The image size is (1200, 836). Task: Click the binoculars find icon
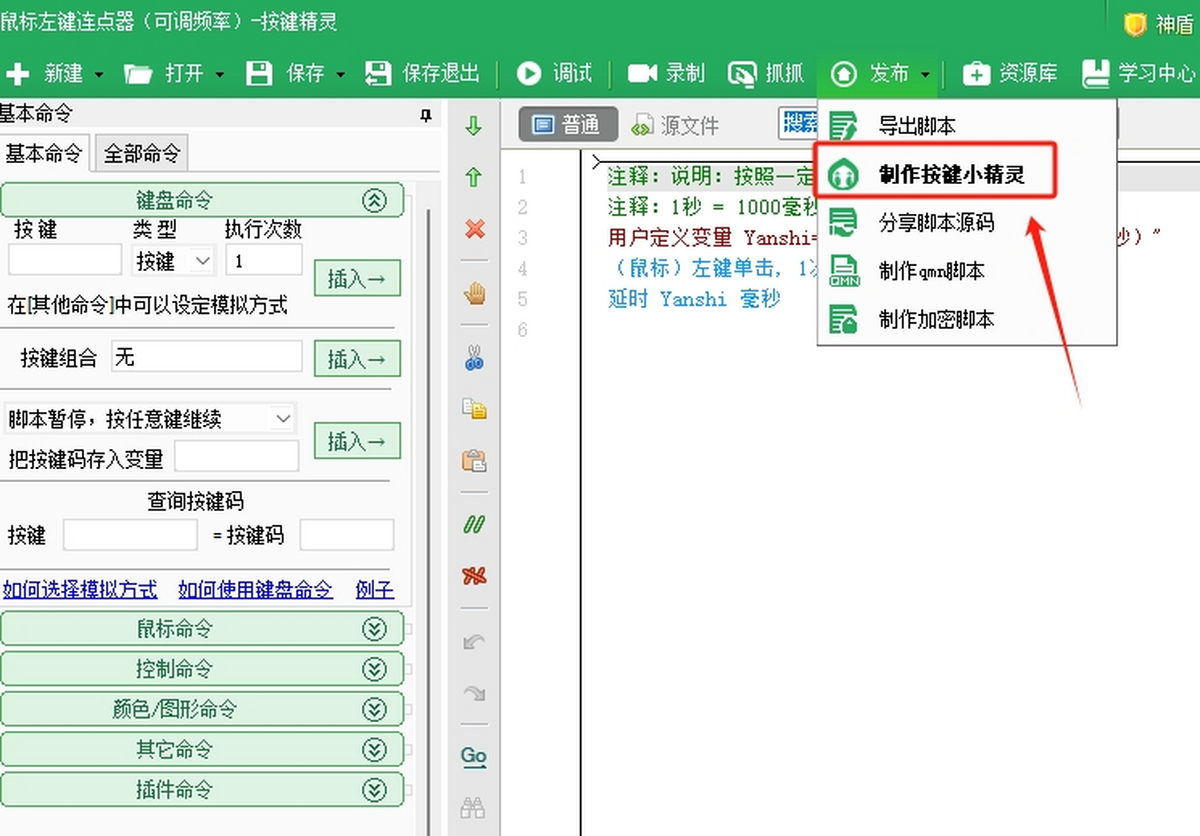[x=474, y=808]
